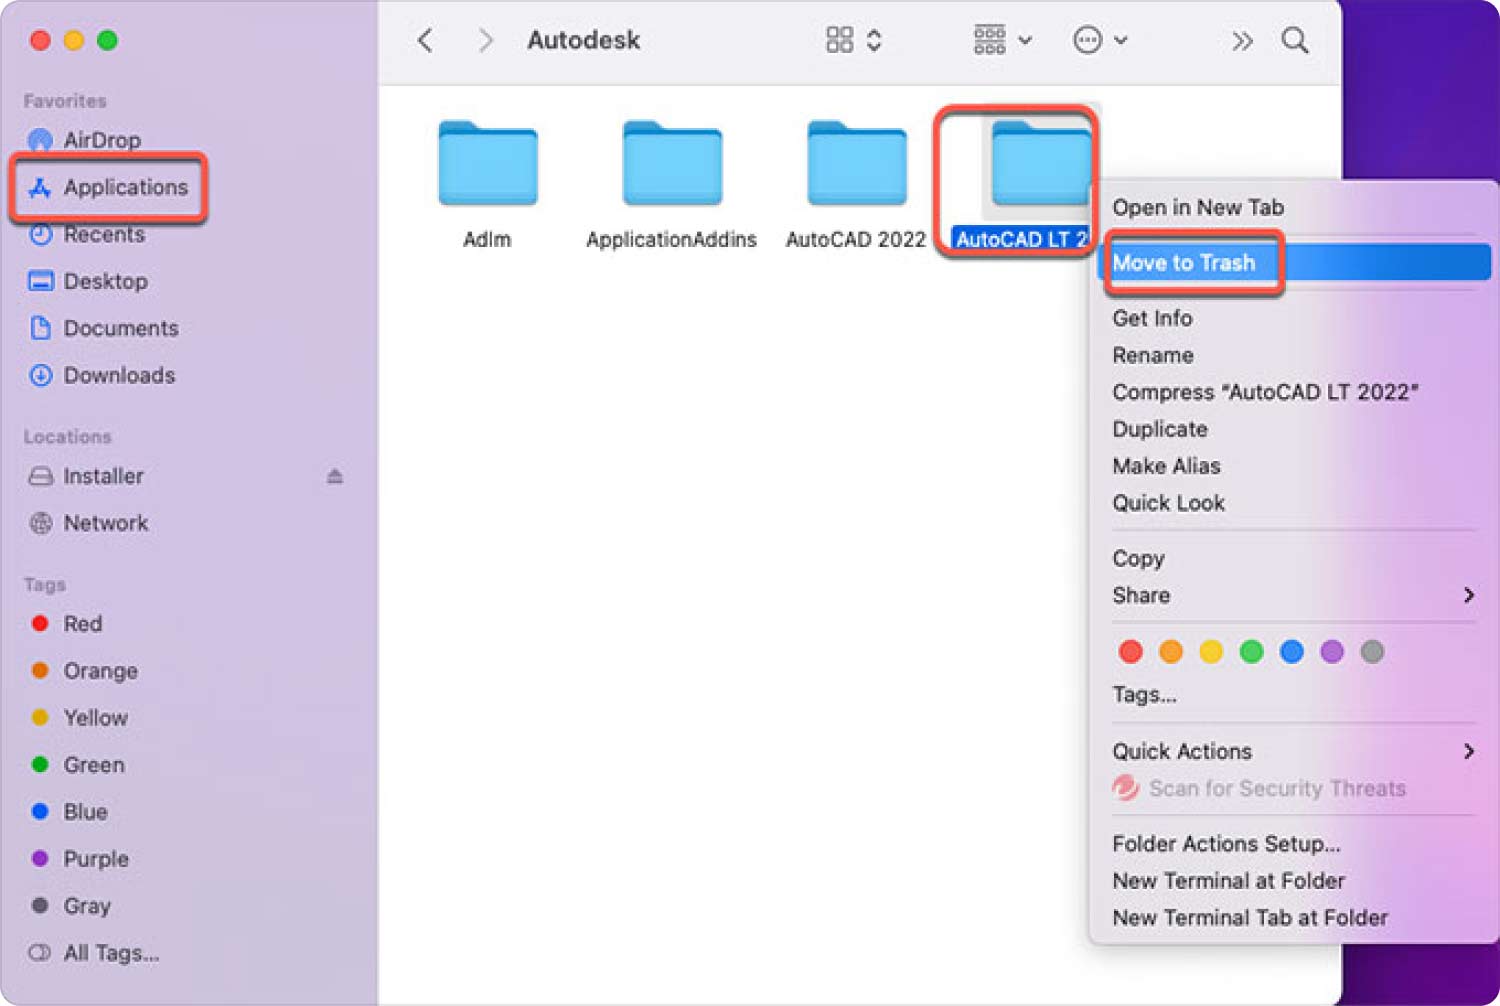The height and width of the screenshot is (1006, 1500).
Task: Choose Open in New Tab
Action: [x=1198, y=208]
